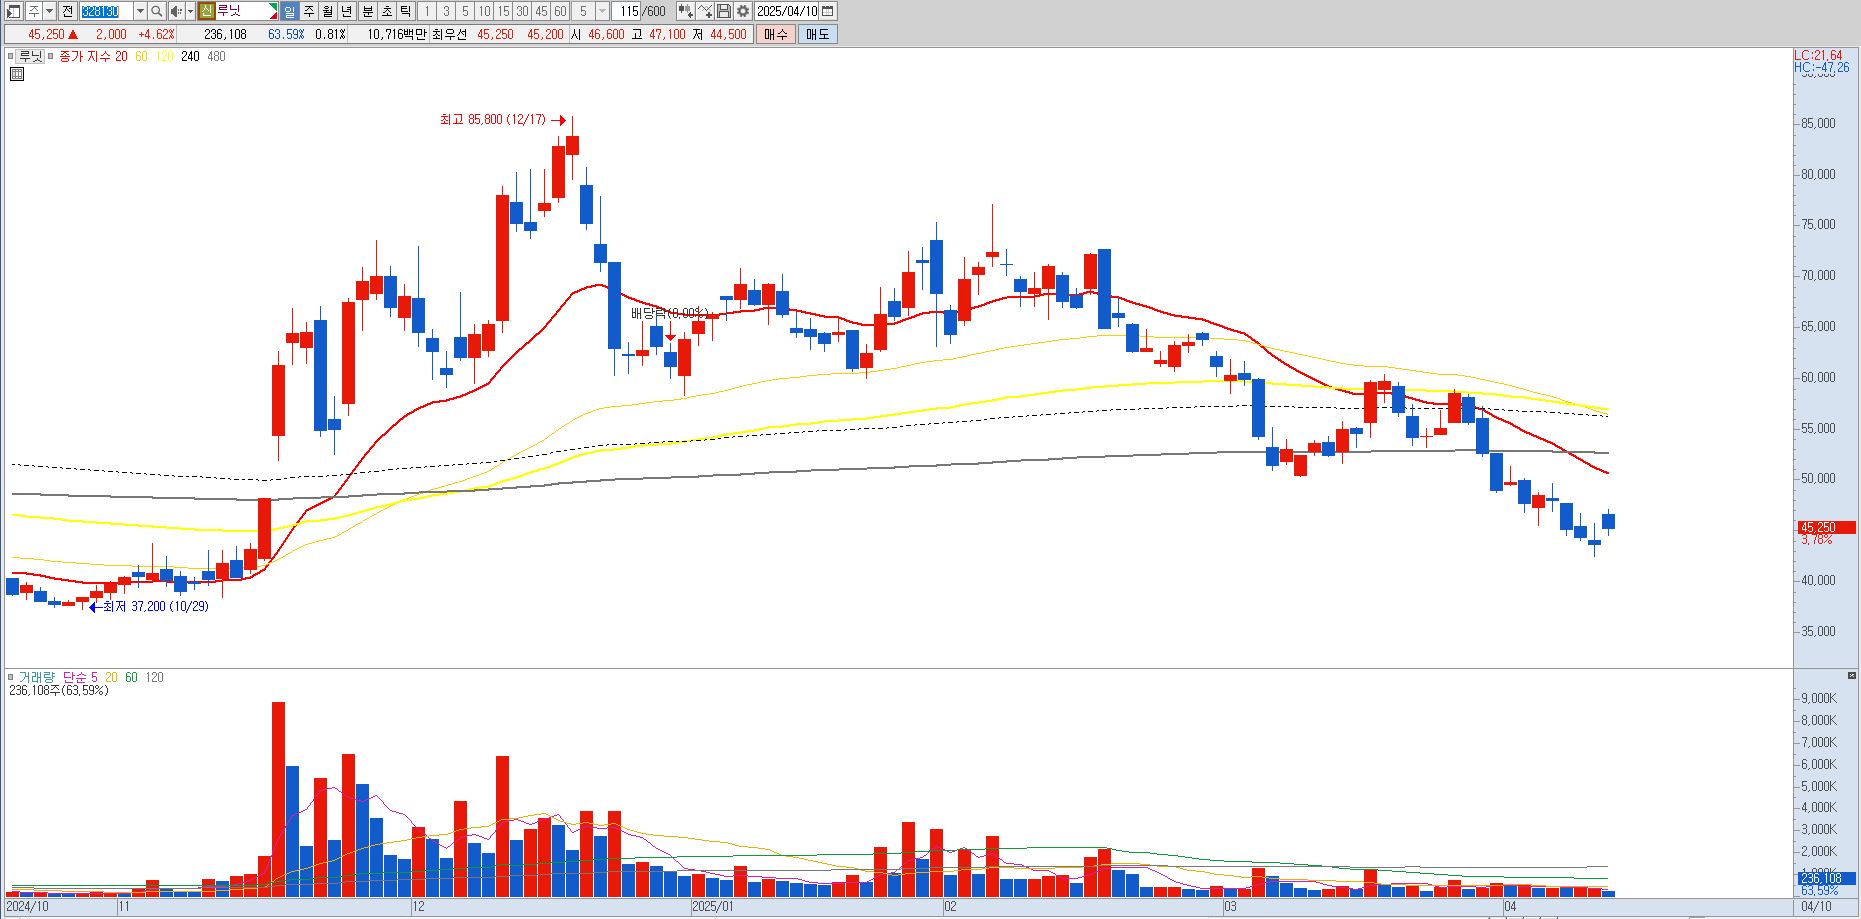
Task: Click the speaker sound icon
Action: (x=176, y=11)
